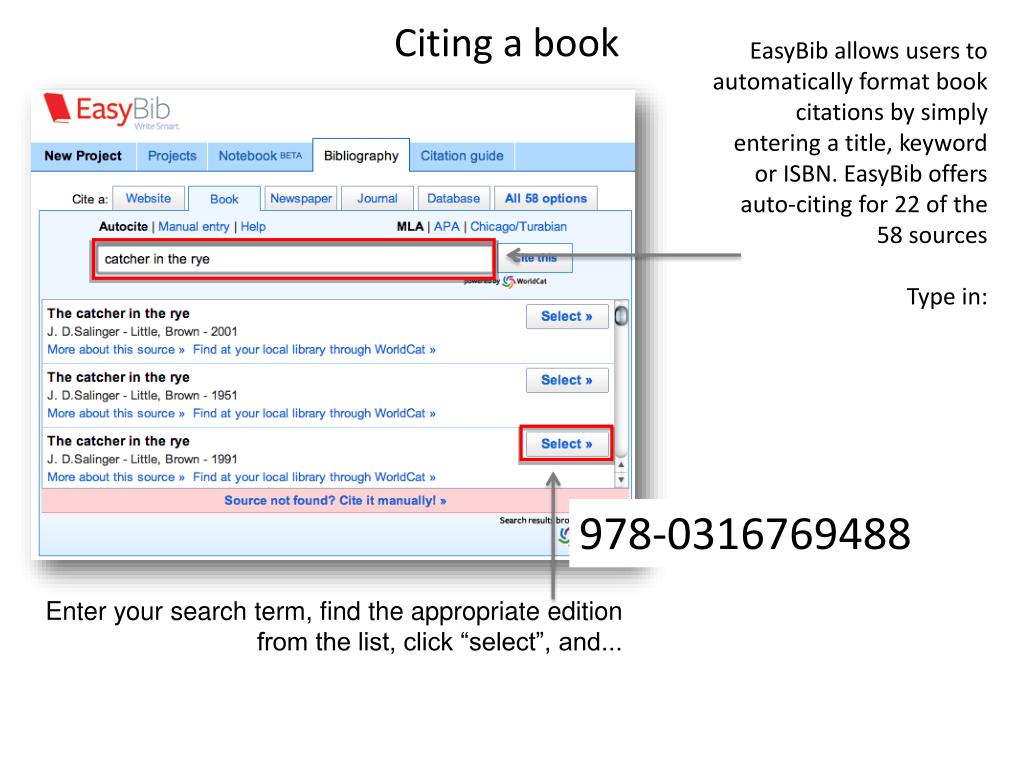Viewport: 1024px width, 768px height.
Task: Select MLA citation style
Action: click(410, 227)
